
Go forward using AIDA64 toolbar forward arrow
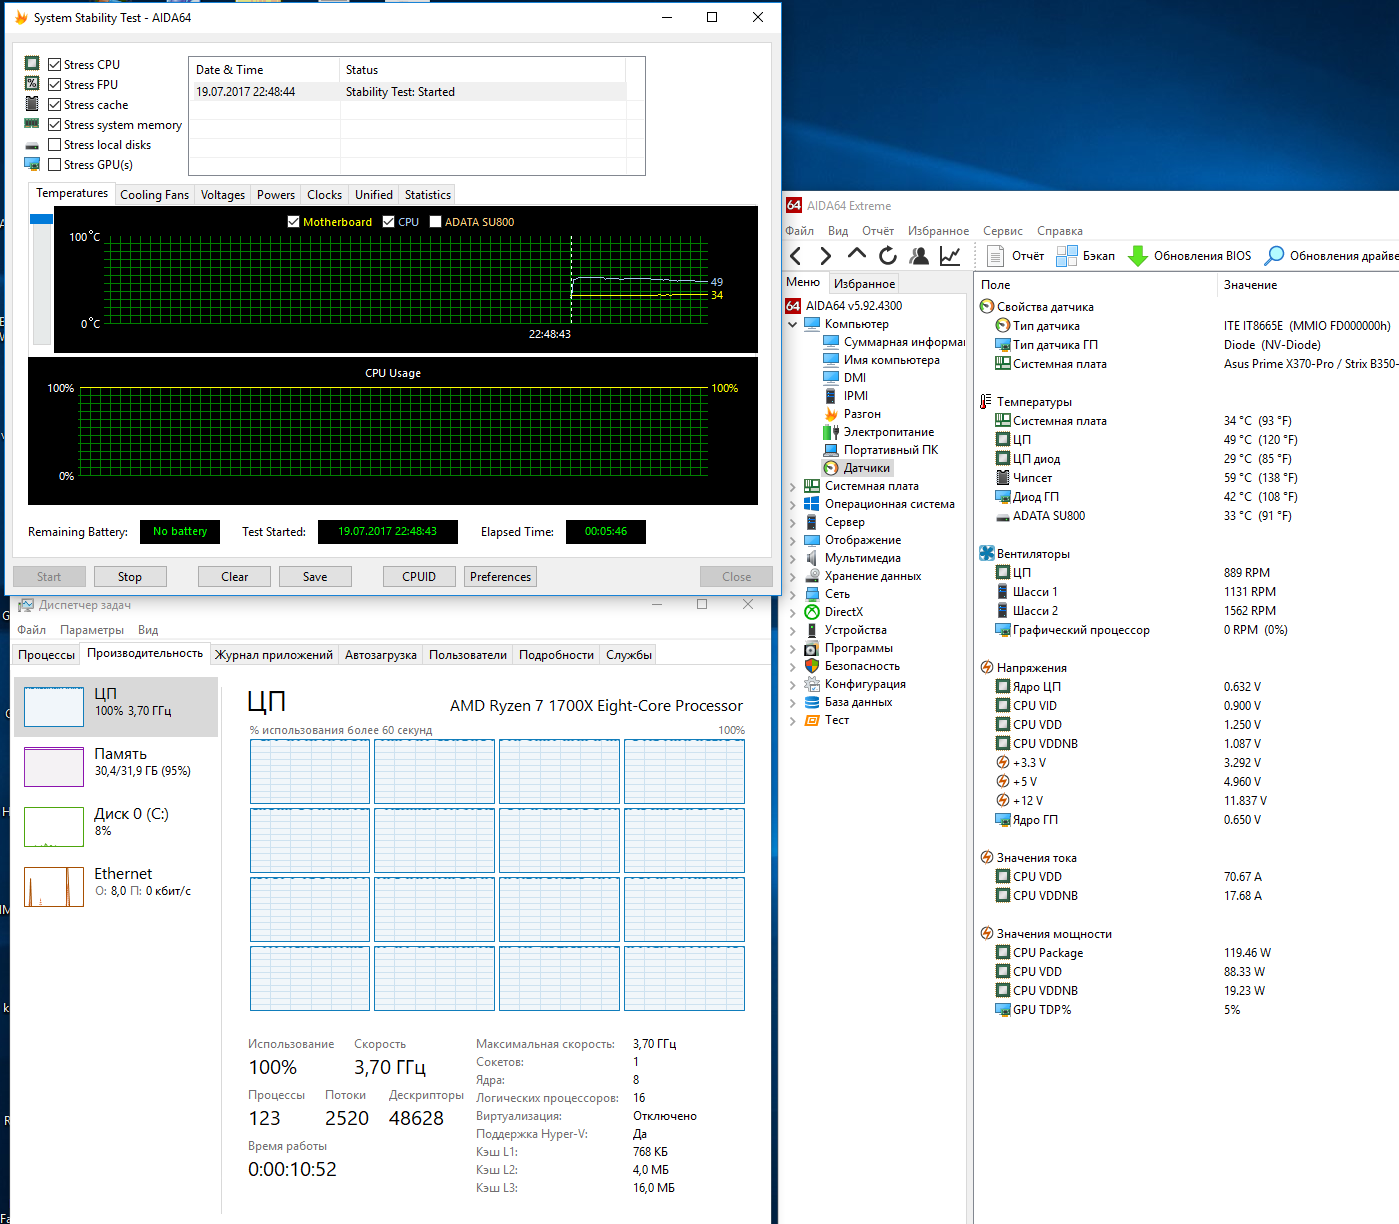(x=825, y=256)
